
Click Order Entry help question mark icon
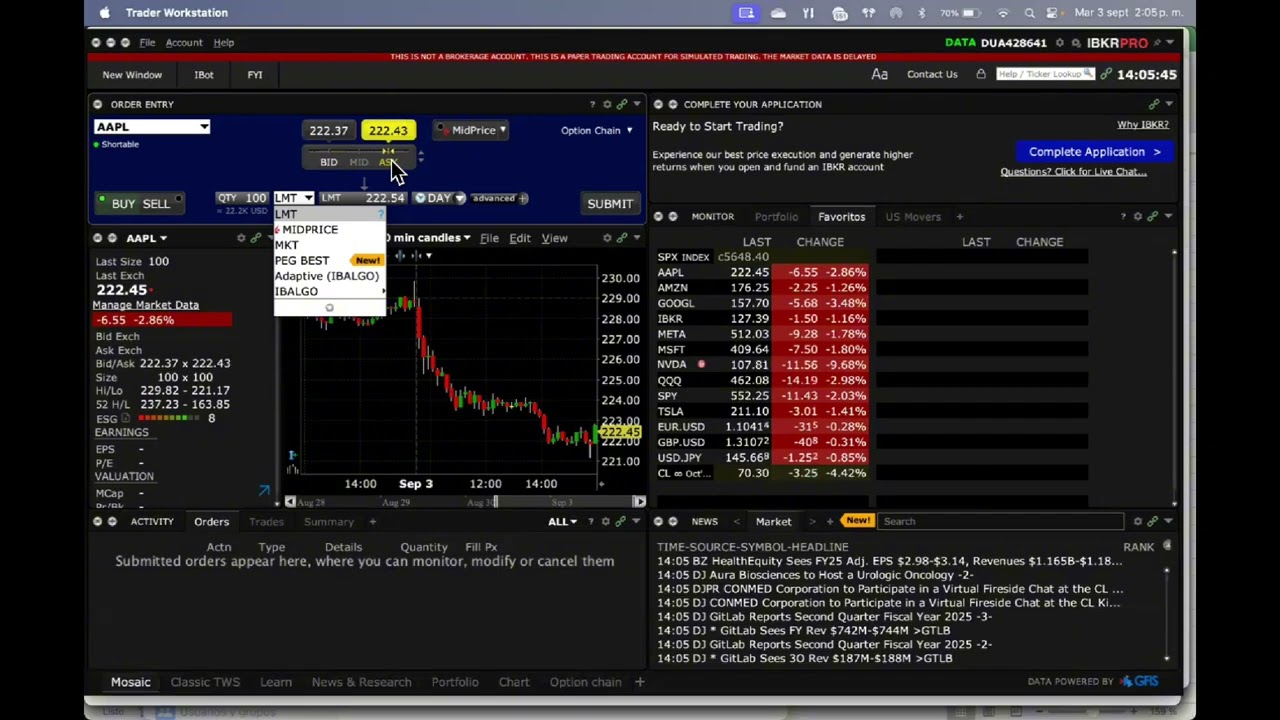click(592, 104)
